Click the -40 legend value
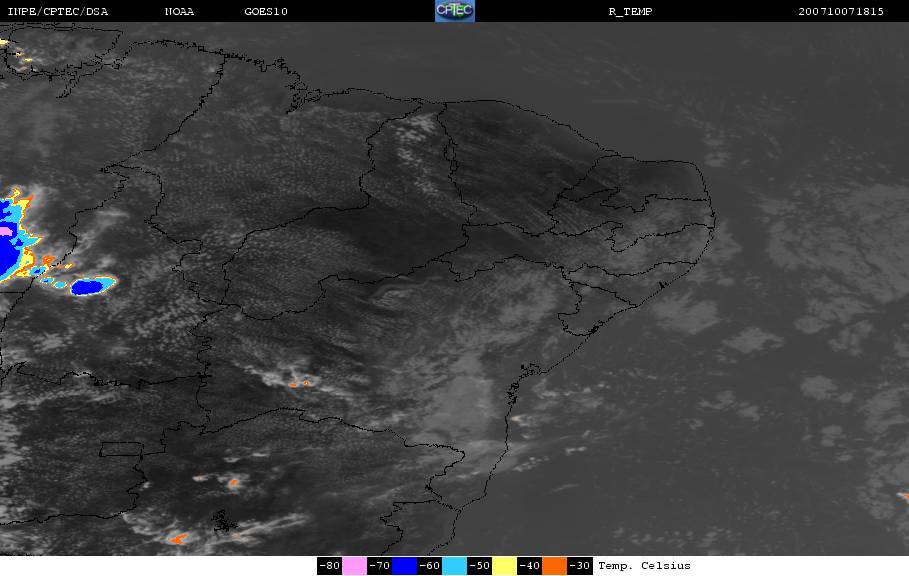Screen dimensions: 909x576 529,566
